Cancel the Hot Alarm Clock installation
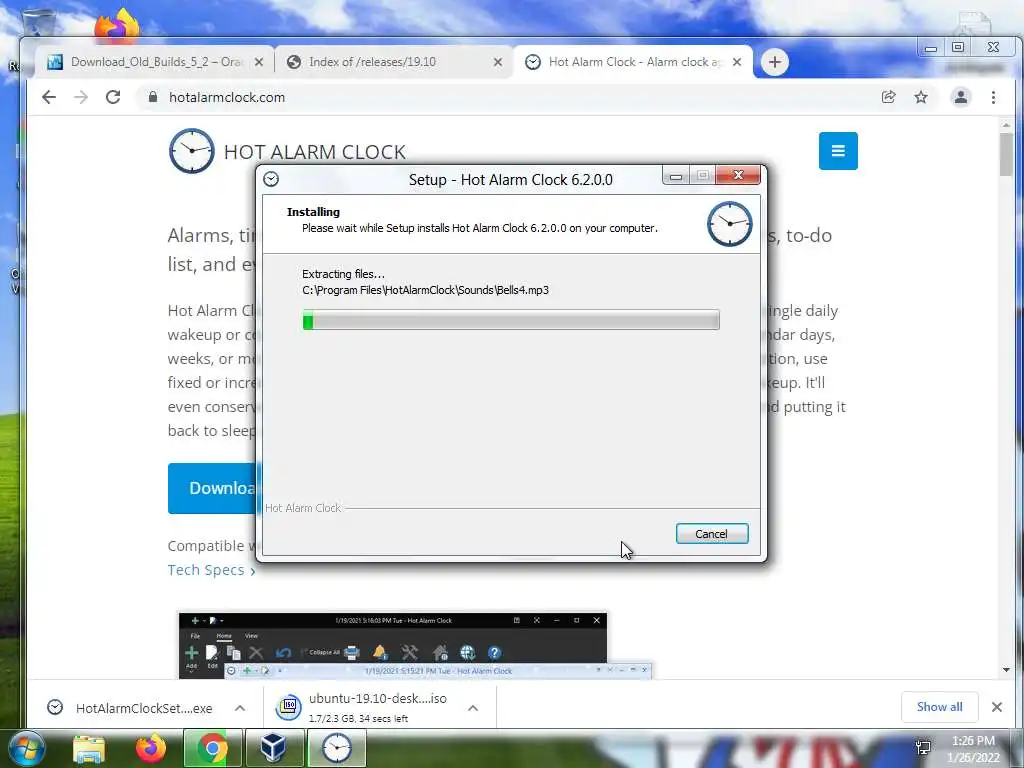Image resolution: width=1024 pixels, height=768 pixels. click(712, 534)
